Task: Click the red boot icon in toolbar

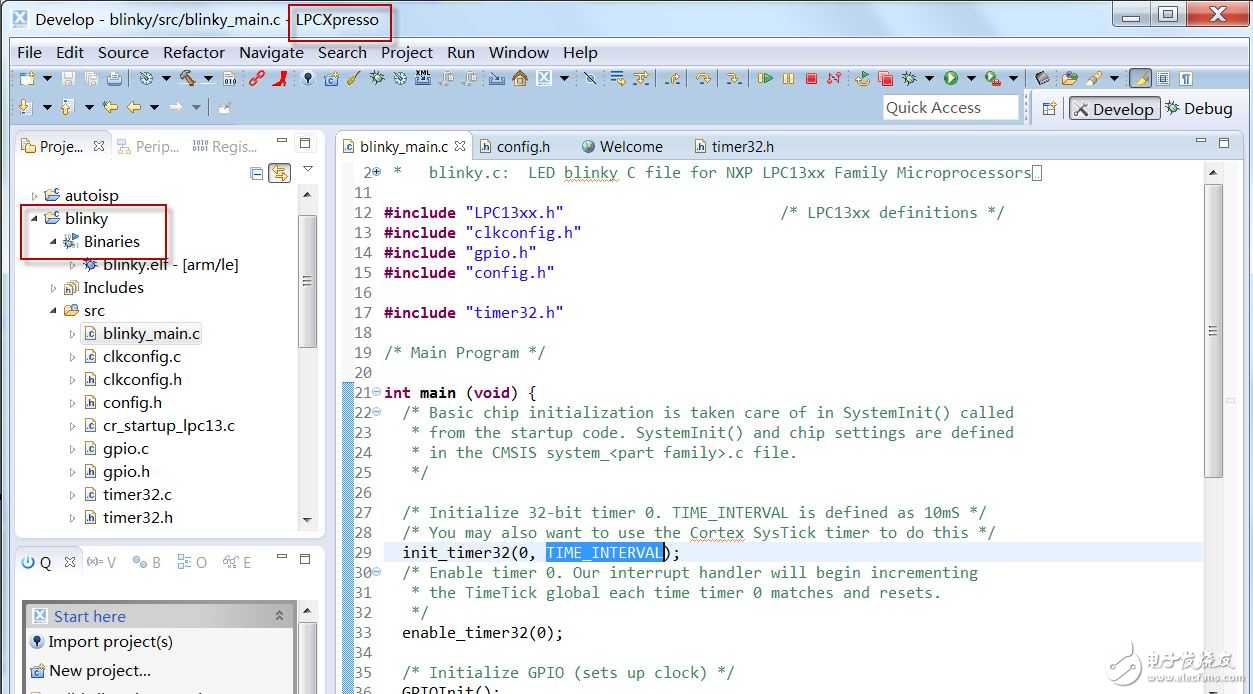Action: point(282,78)
